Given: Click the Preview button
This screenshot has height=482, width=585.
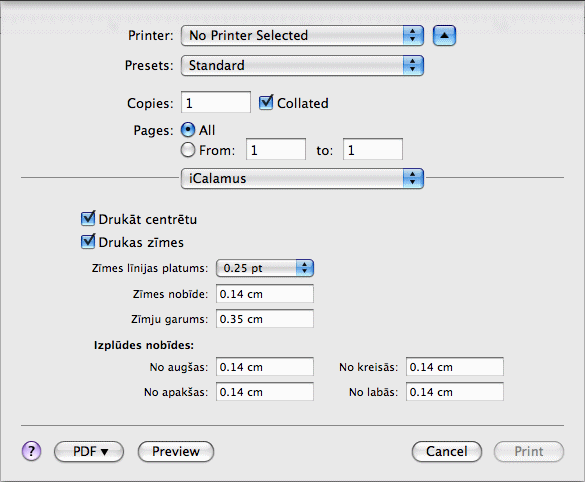Looking at the screenshot, I should [176, 451].
